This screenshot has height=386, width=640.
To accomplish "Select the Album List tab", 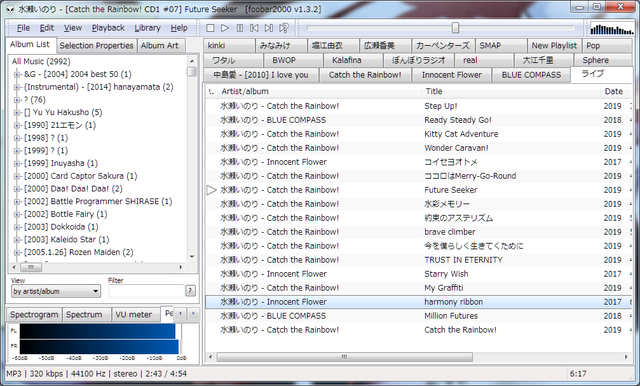I will tap(30, 44).
